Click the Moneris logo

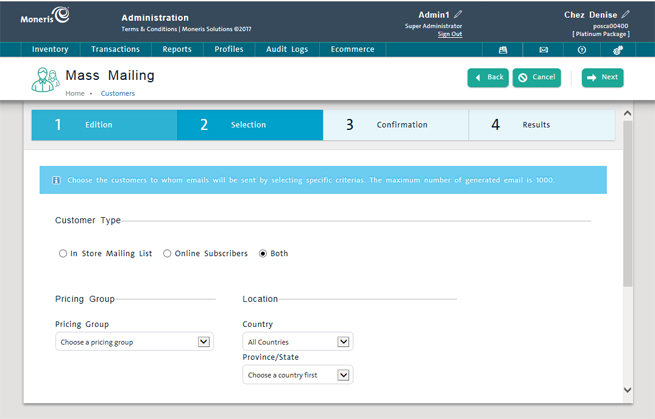[x=46, y=15]
